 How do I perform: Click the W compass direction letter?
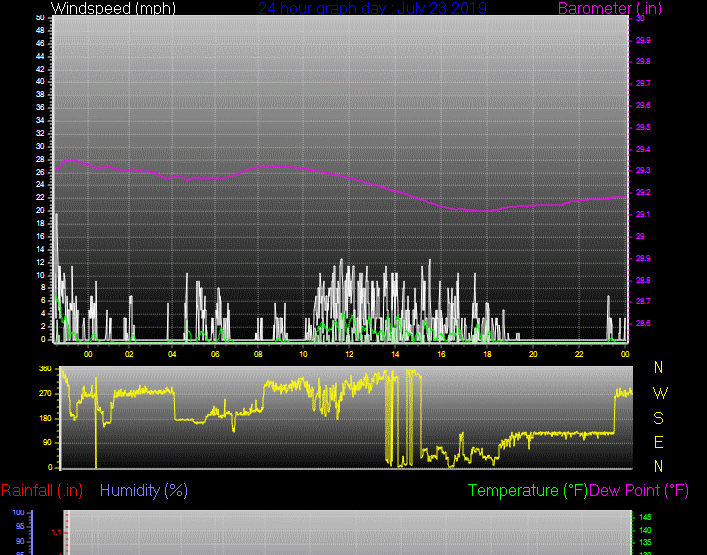click(658, 393)
